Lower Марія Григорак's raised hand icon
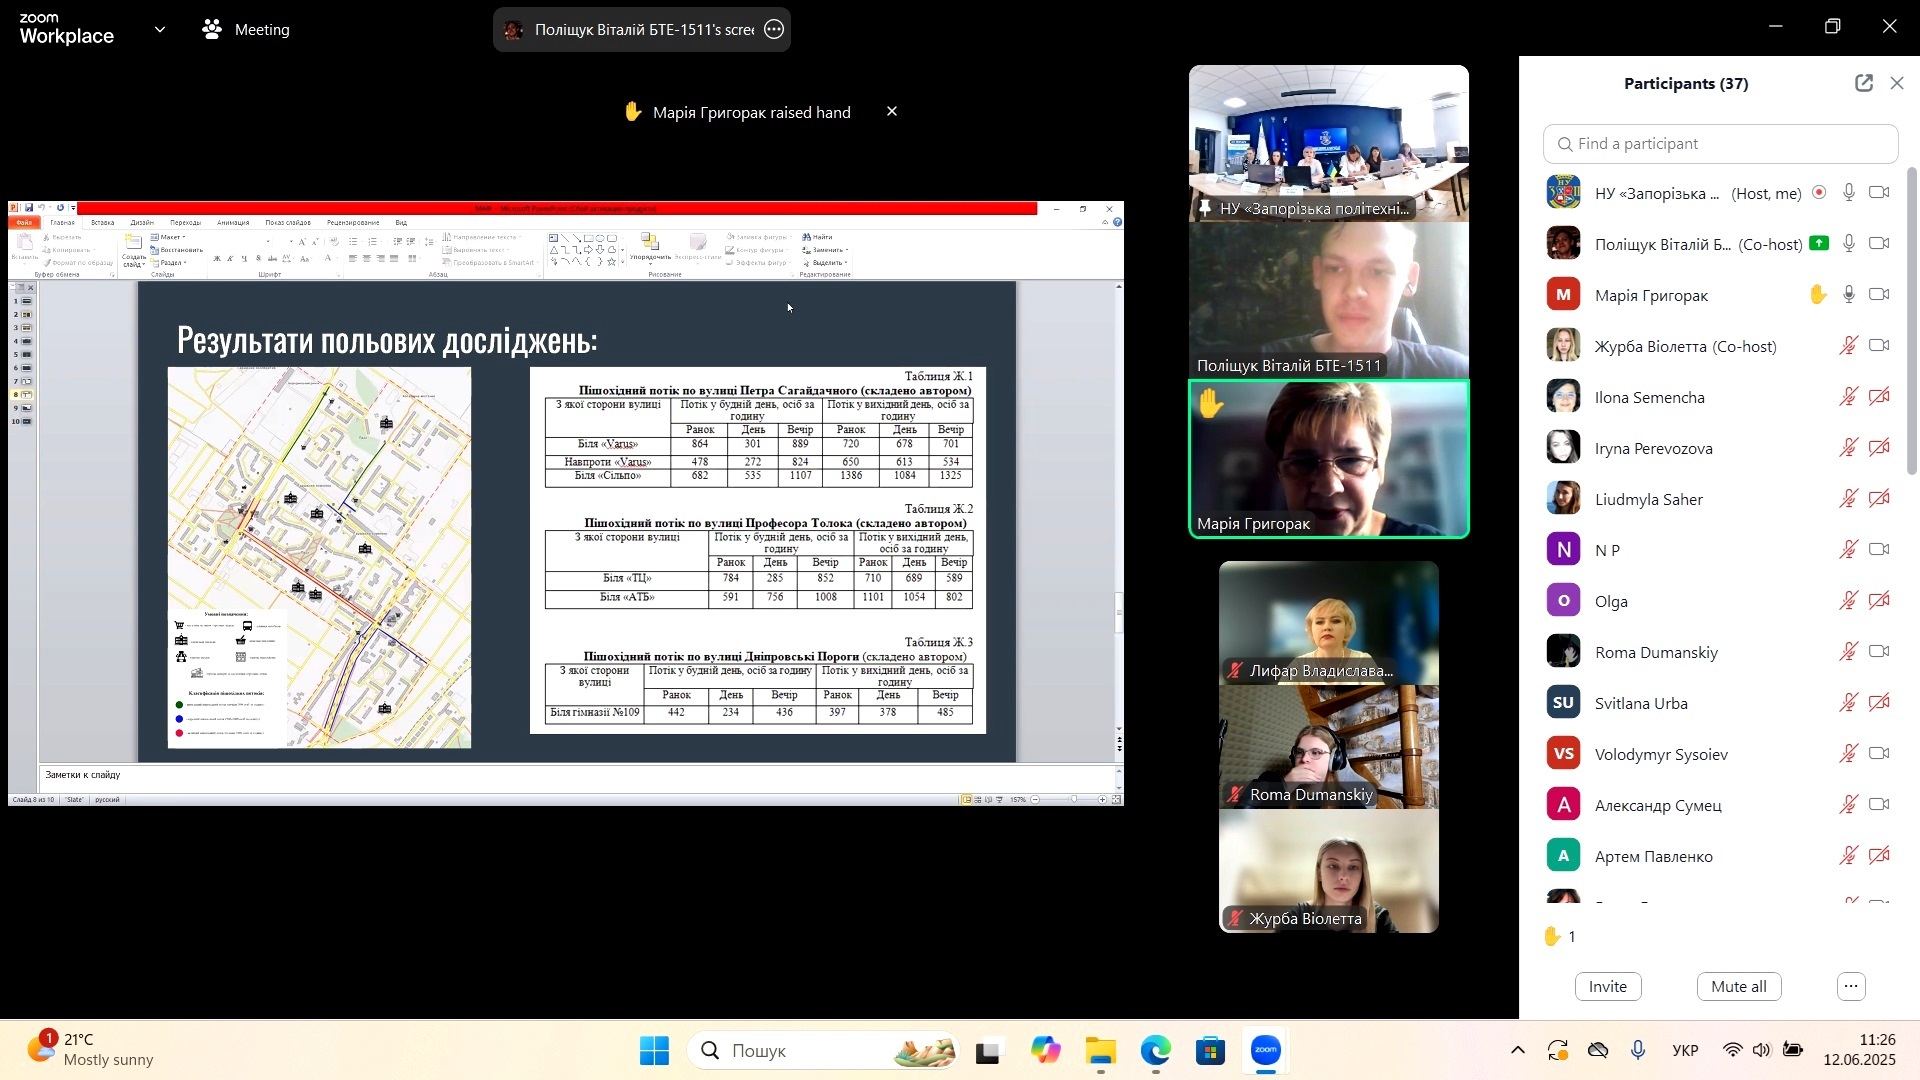 point(1818,295)
